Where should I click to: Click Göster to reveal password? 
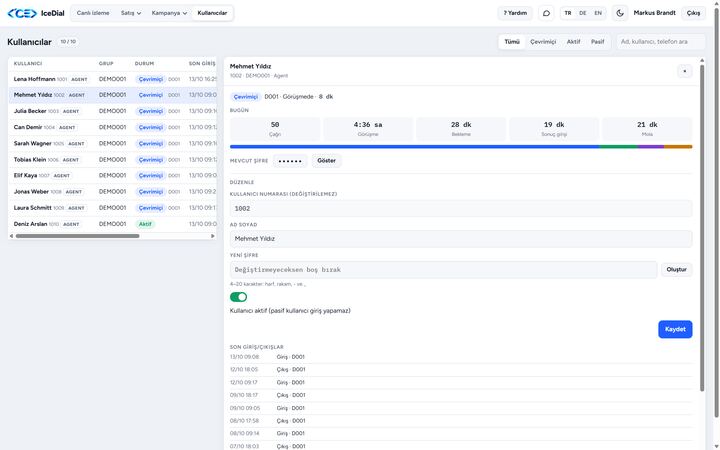[326, 161]
